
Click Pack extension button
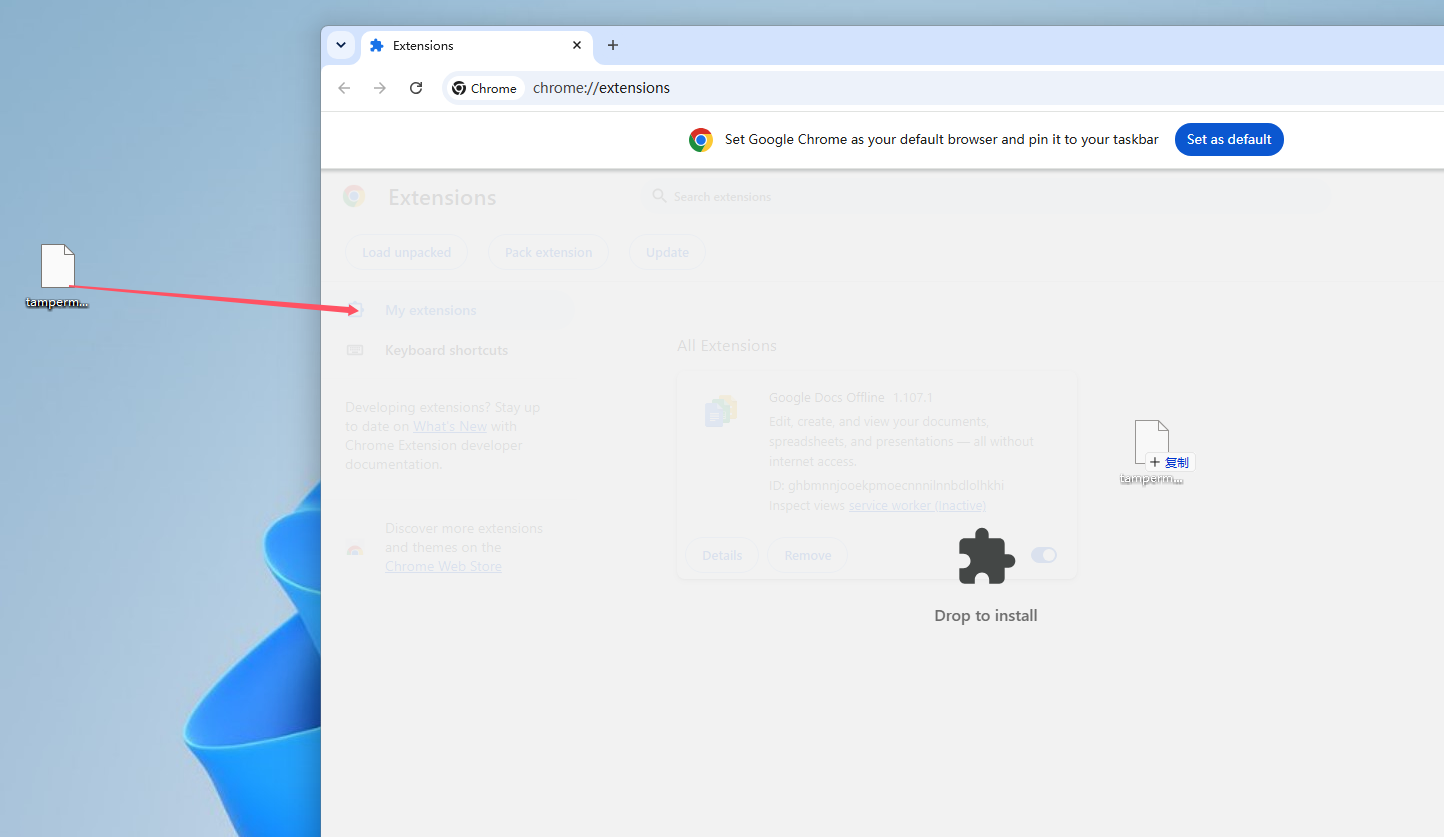tap(548, 252)
